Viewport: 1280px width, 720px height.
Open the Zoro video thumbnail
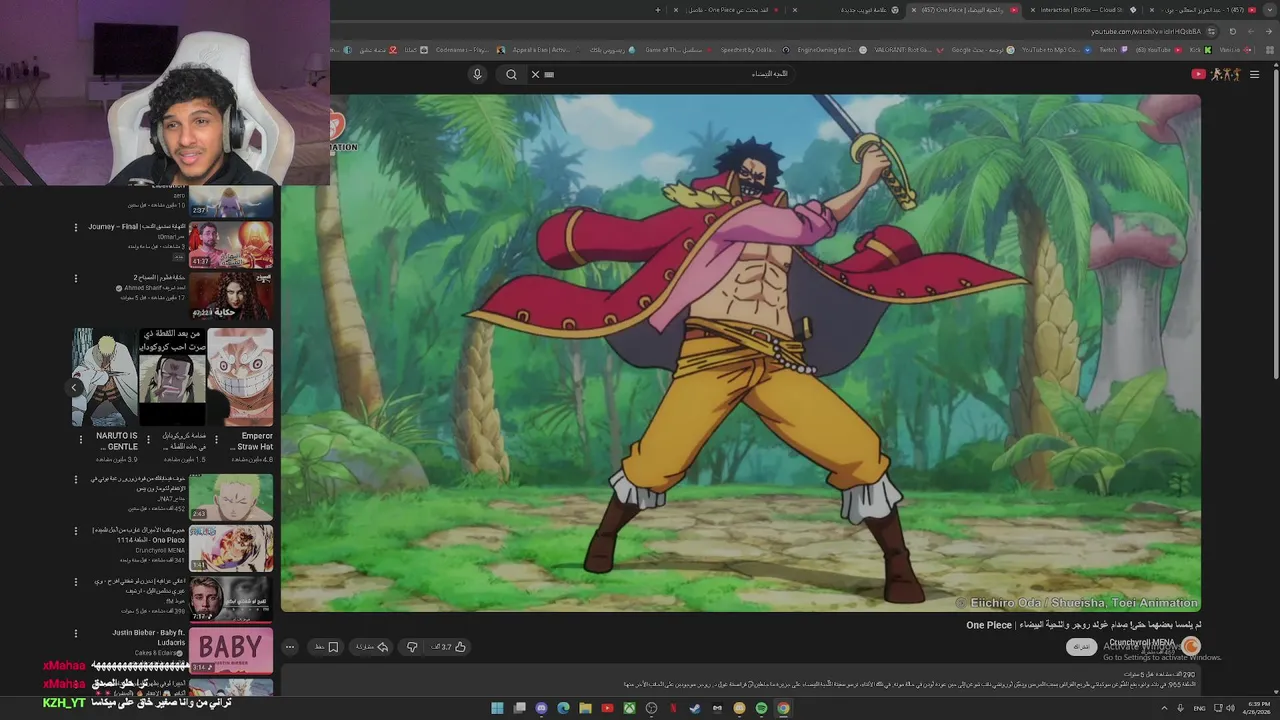tap(231, 497)
